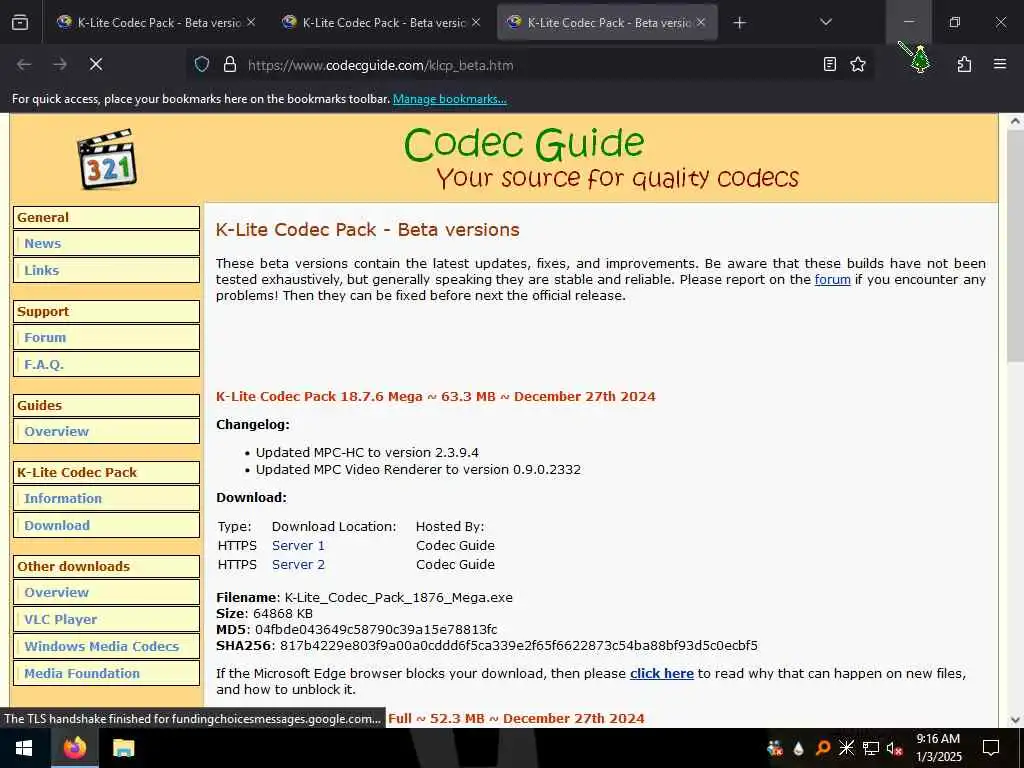Open File Explorer from the taskbar
This screenshot has height=768, width=1024.
coord(123,748)
